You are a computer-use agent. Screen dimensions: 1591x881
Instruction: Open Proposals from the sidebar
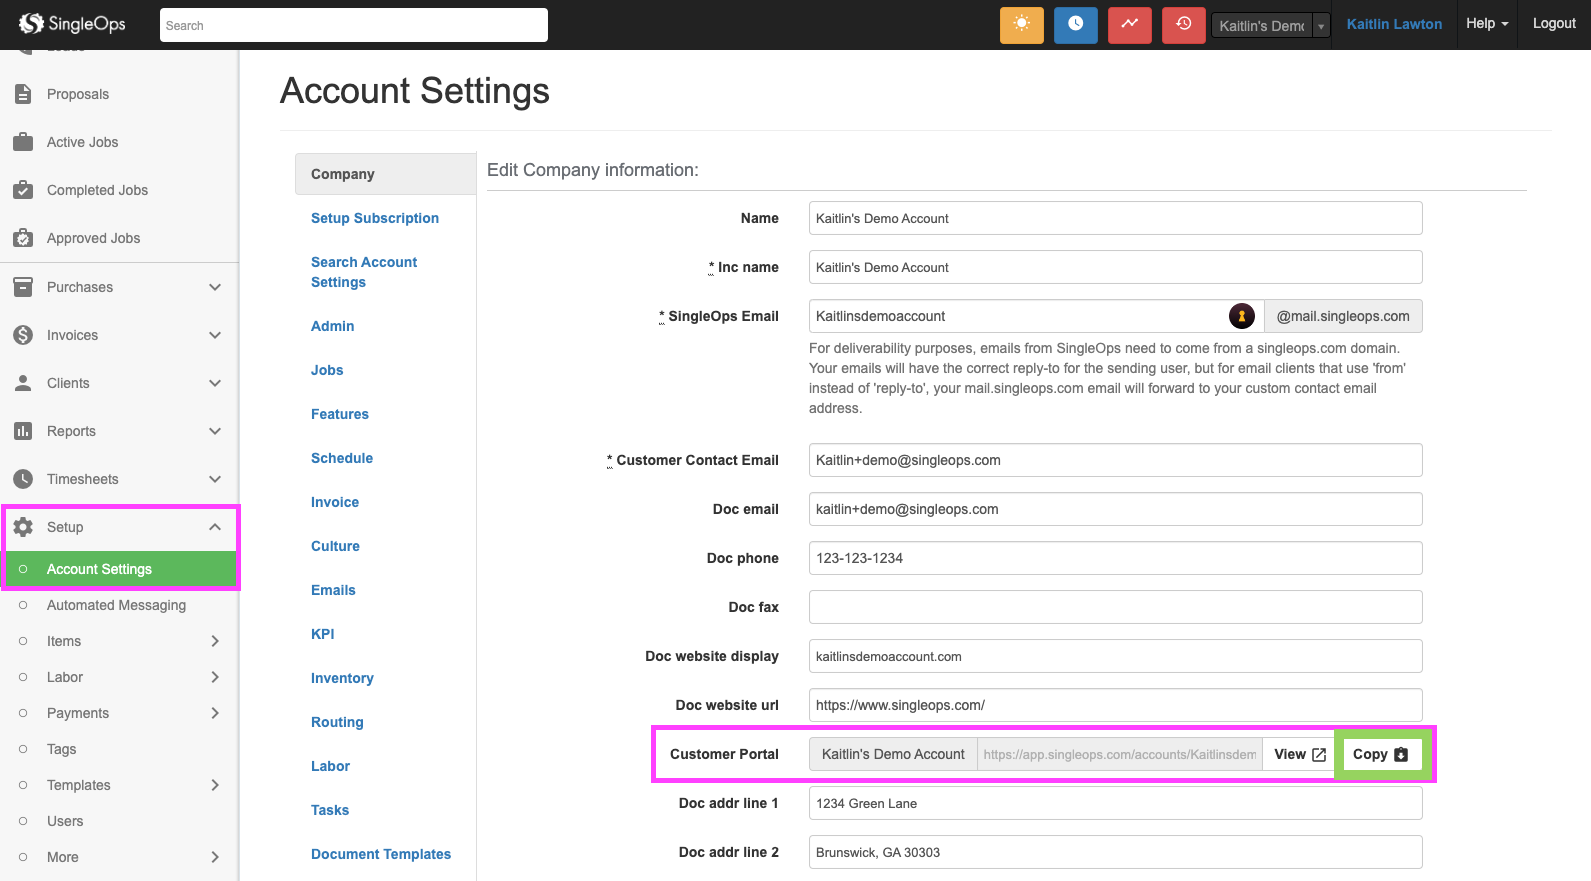pyautogui.click(x=78, y=94)
